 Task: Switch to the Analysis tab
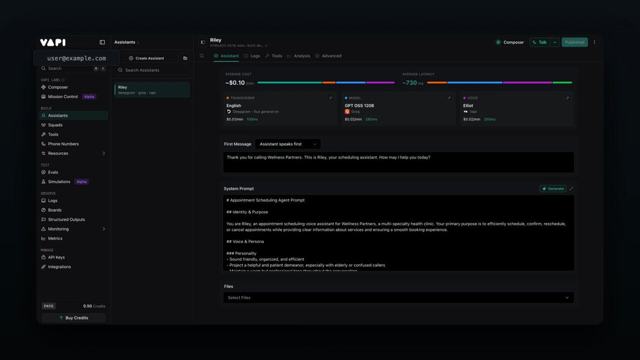pyautogui.click(x=299, y=56)
